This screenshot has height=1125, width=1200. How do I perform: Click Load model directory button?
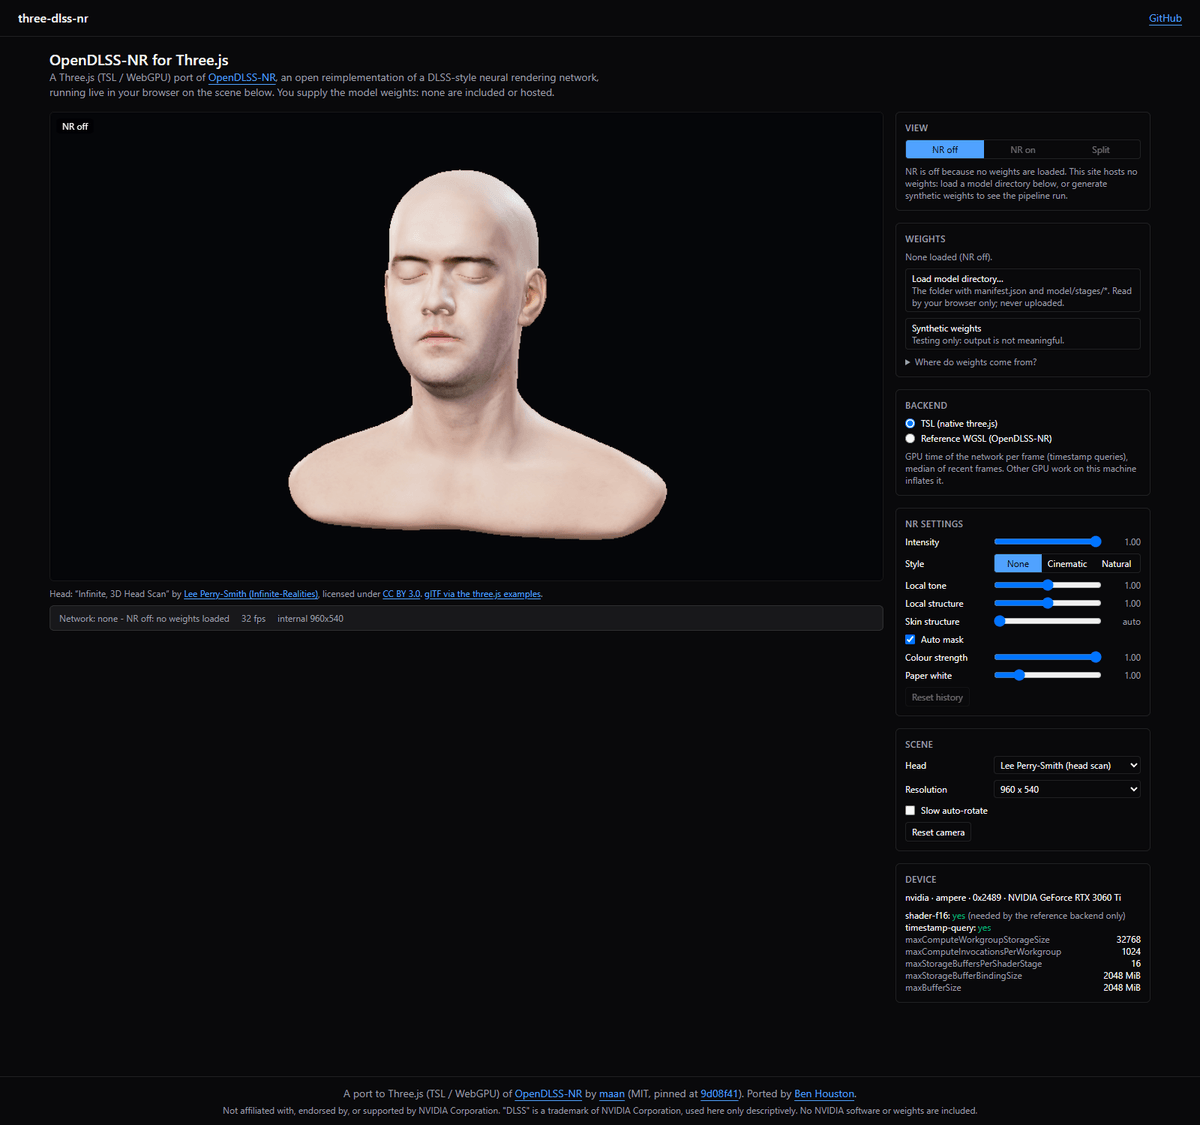[x=1022, y=291]
